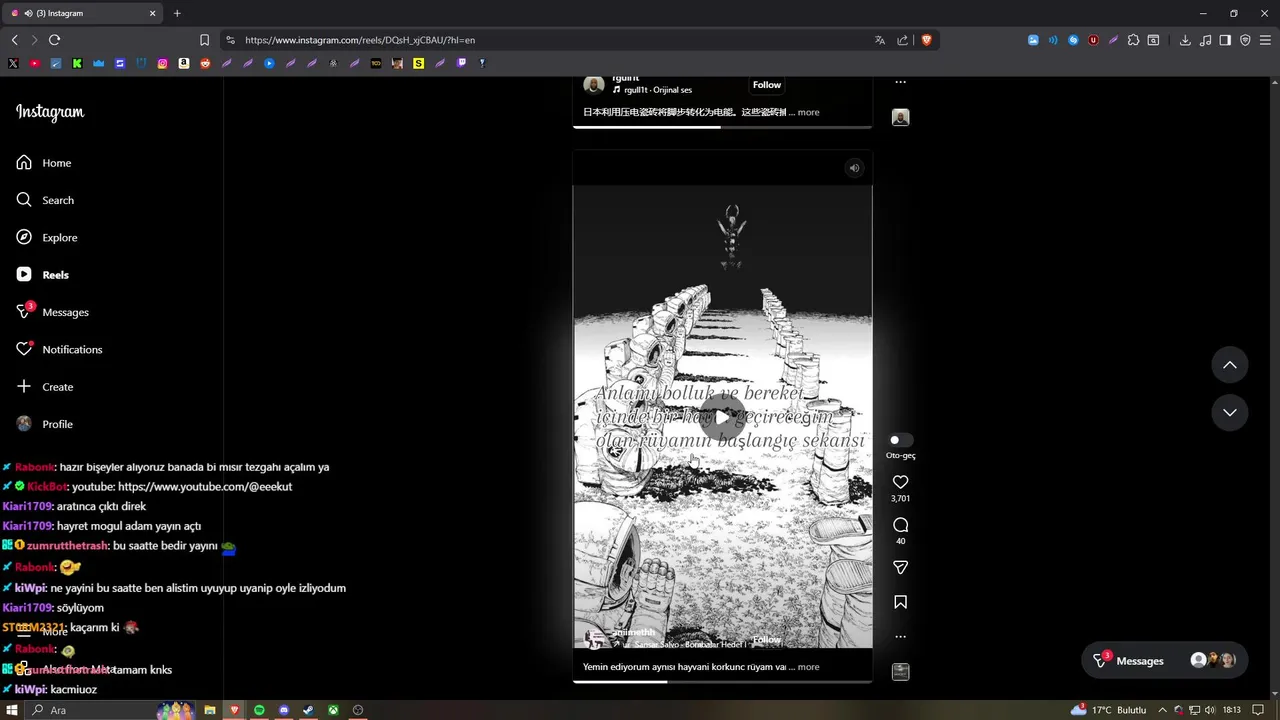Open Brave Shields lion icon

coord(927,40)
